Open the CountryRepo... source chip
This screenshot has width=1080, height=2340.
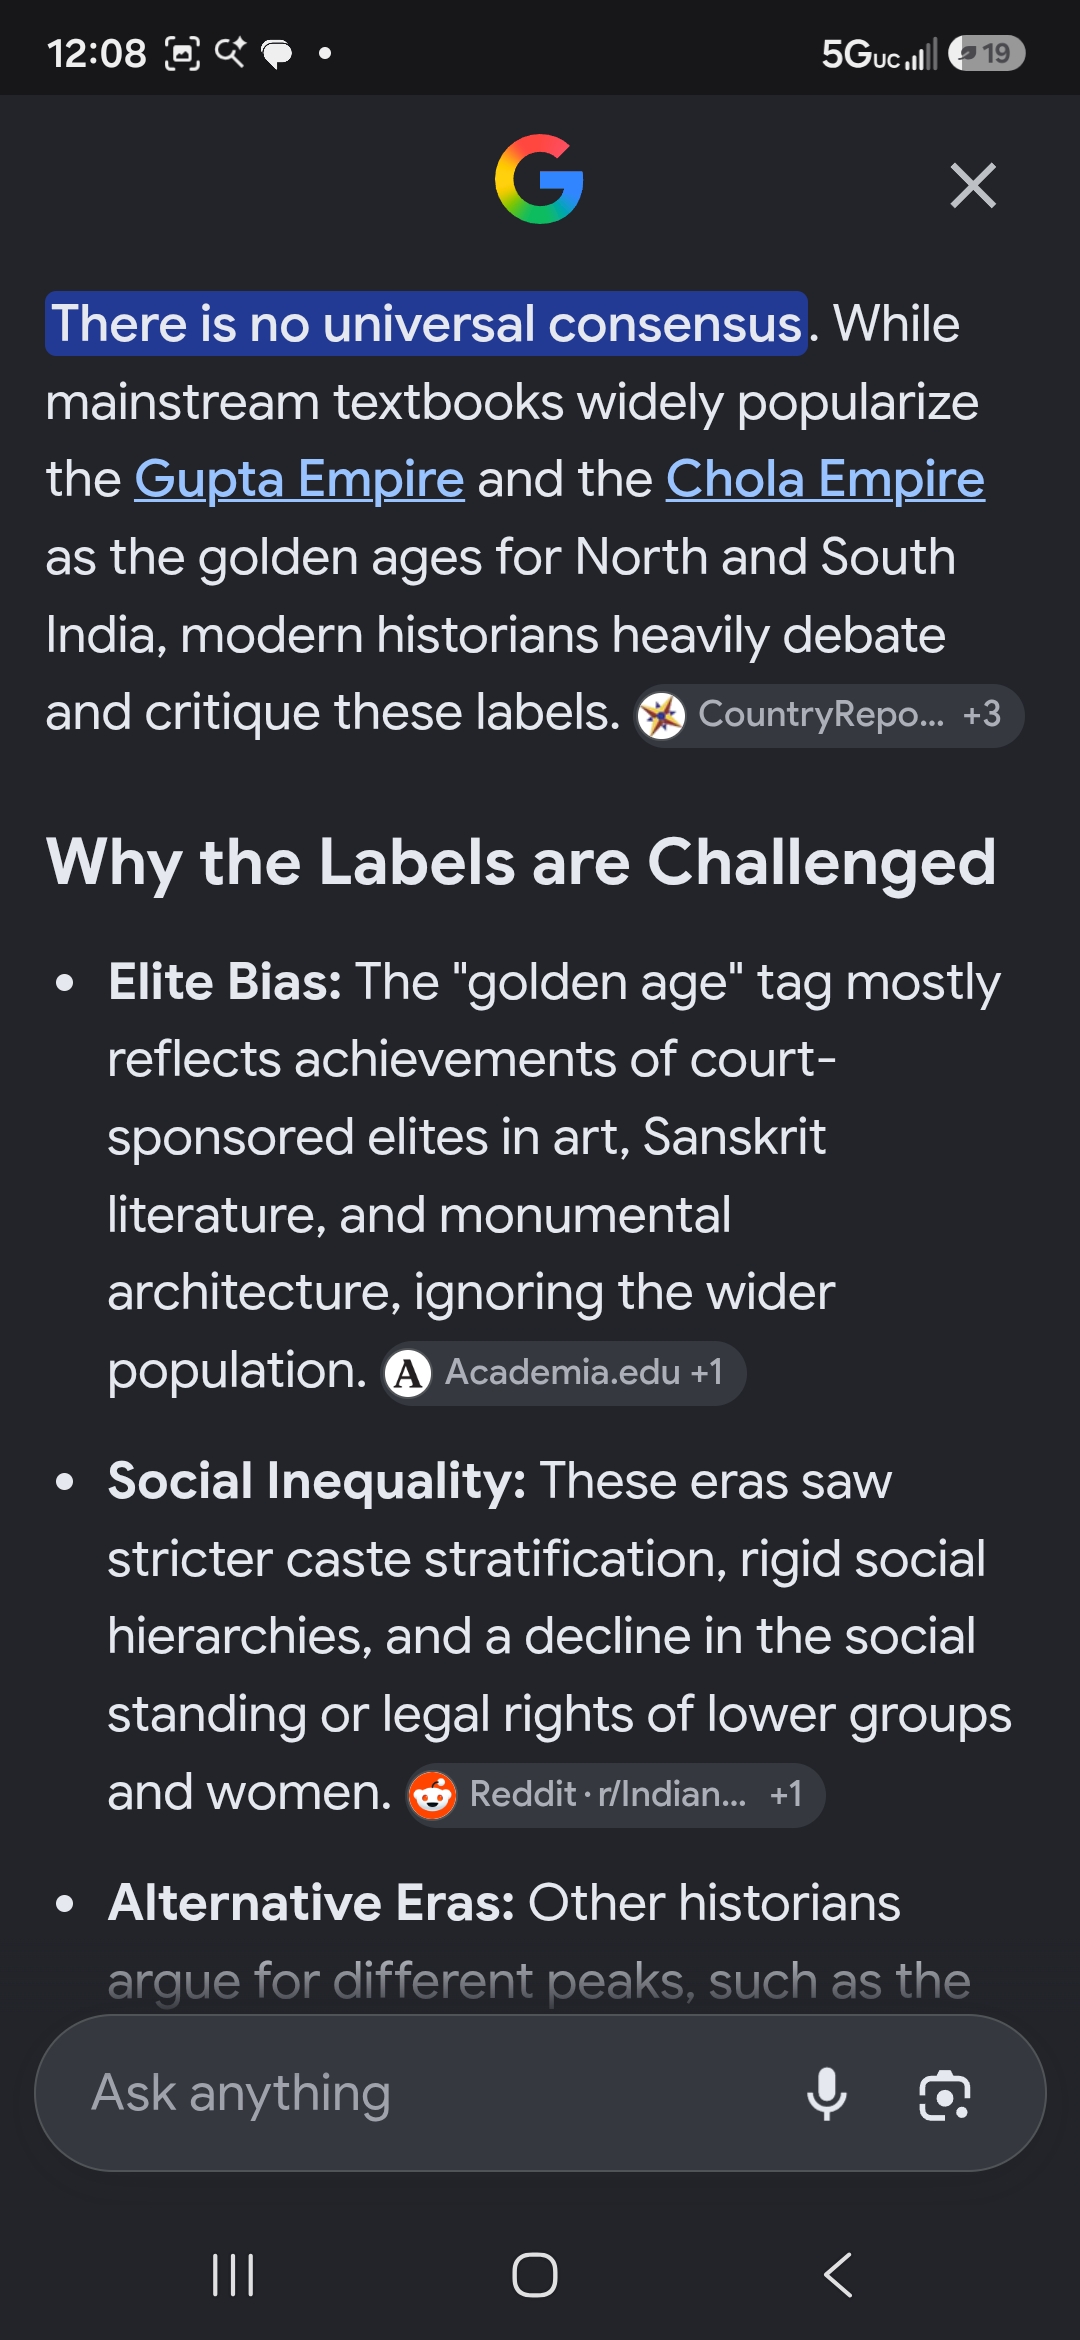[829, 715]
